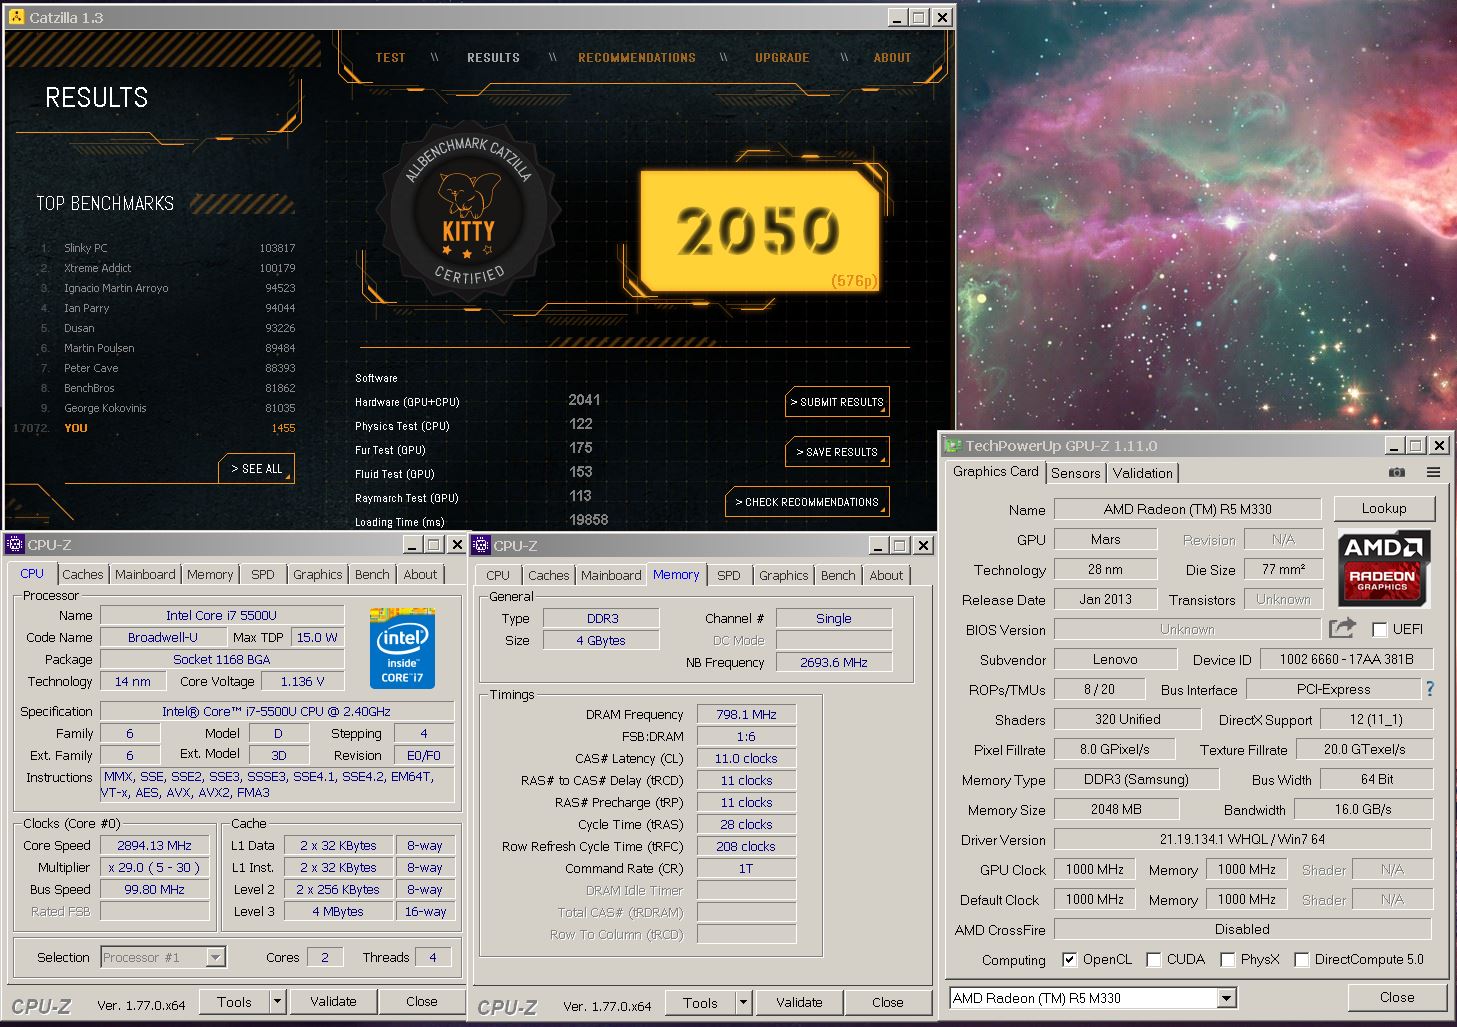The width and height of the screenshot is (1457, 1027).
Task: Click the Device ID value in GPU-Z
Action: [x=1346, y=659]
